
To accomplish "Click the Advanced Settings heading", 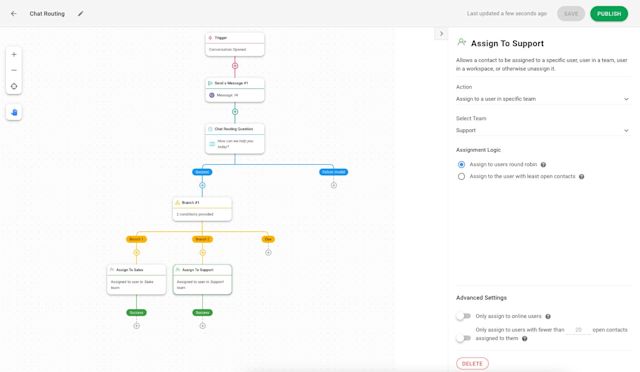I will (x=481, y=298).
